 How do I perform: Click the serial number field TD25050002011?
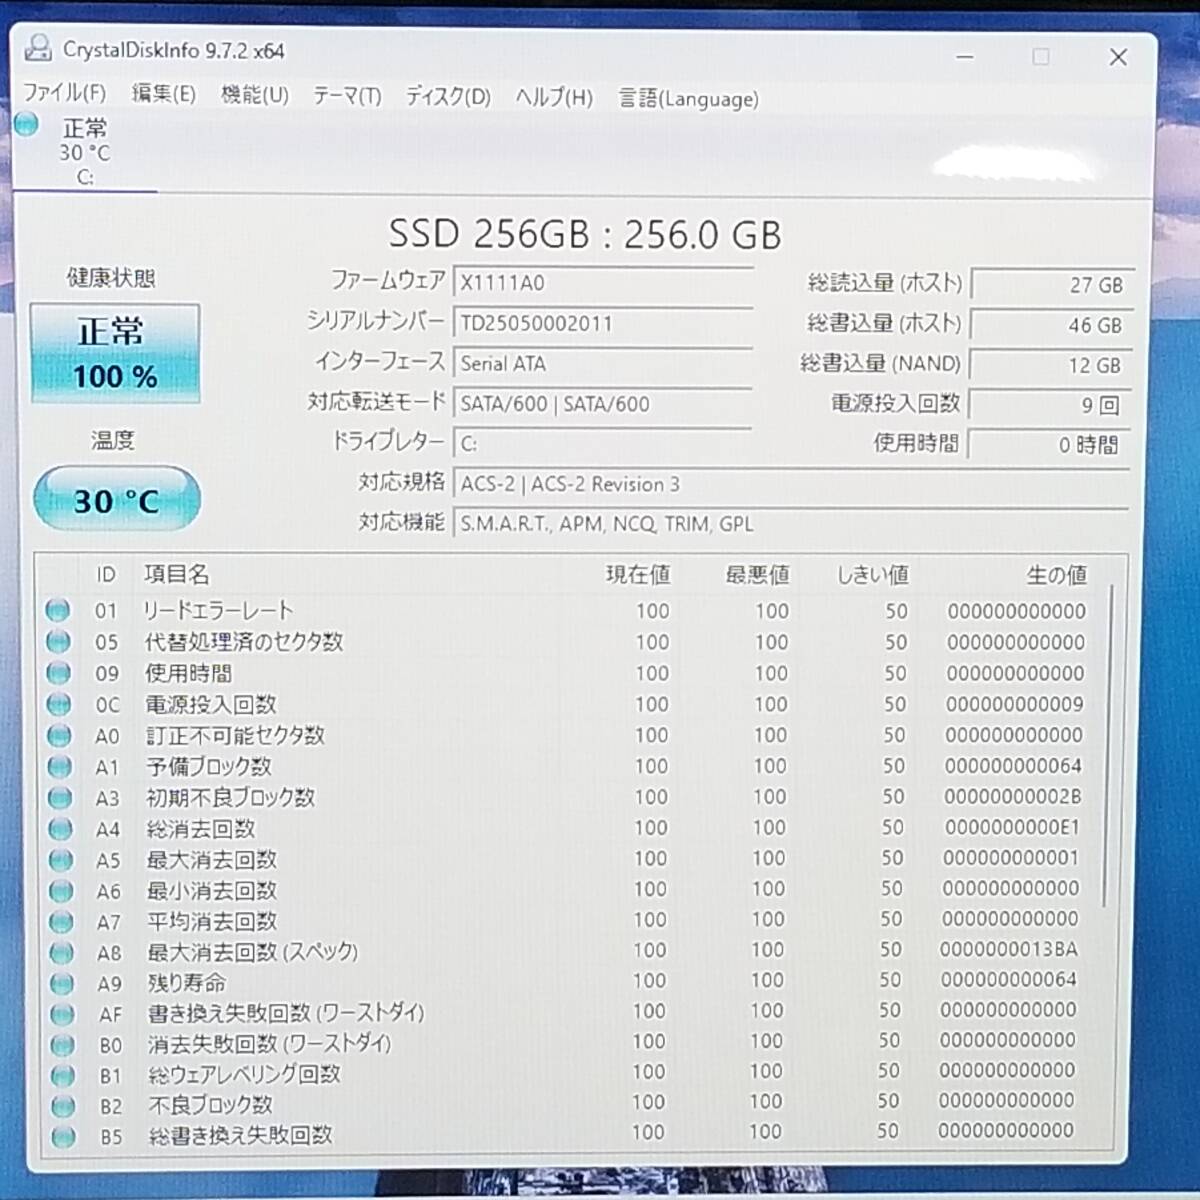click(603, 323)
